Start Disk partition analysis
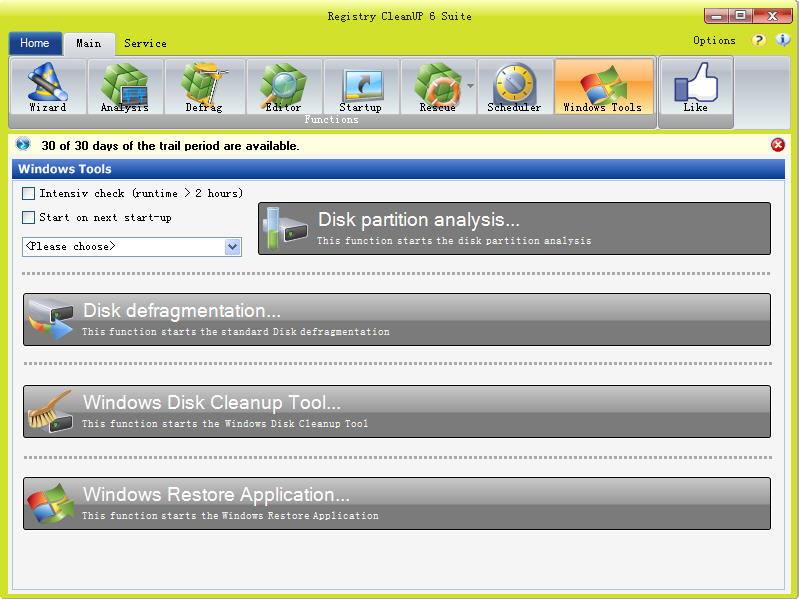The height and width of the screenshot is (599, 799). (514, 229)
